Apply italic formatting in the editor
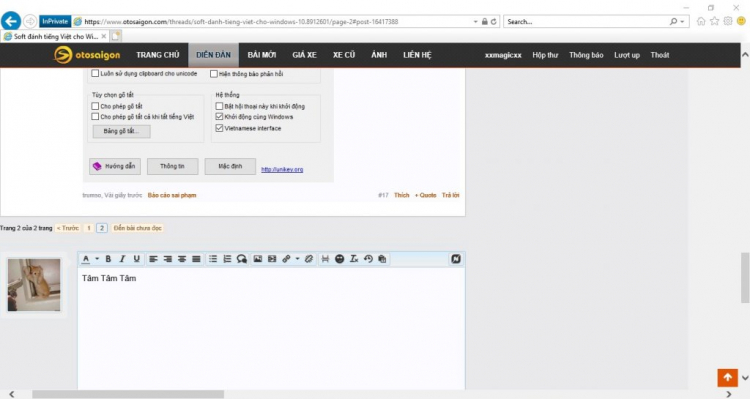The image size is (750, 399). (x=122, y=259)
